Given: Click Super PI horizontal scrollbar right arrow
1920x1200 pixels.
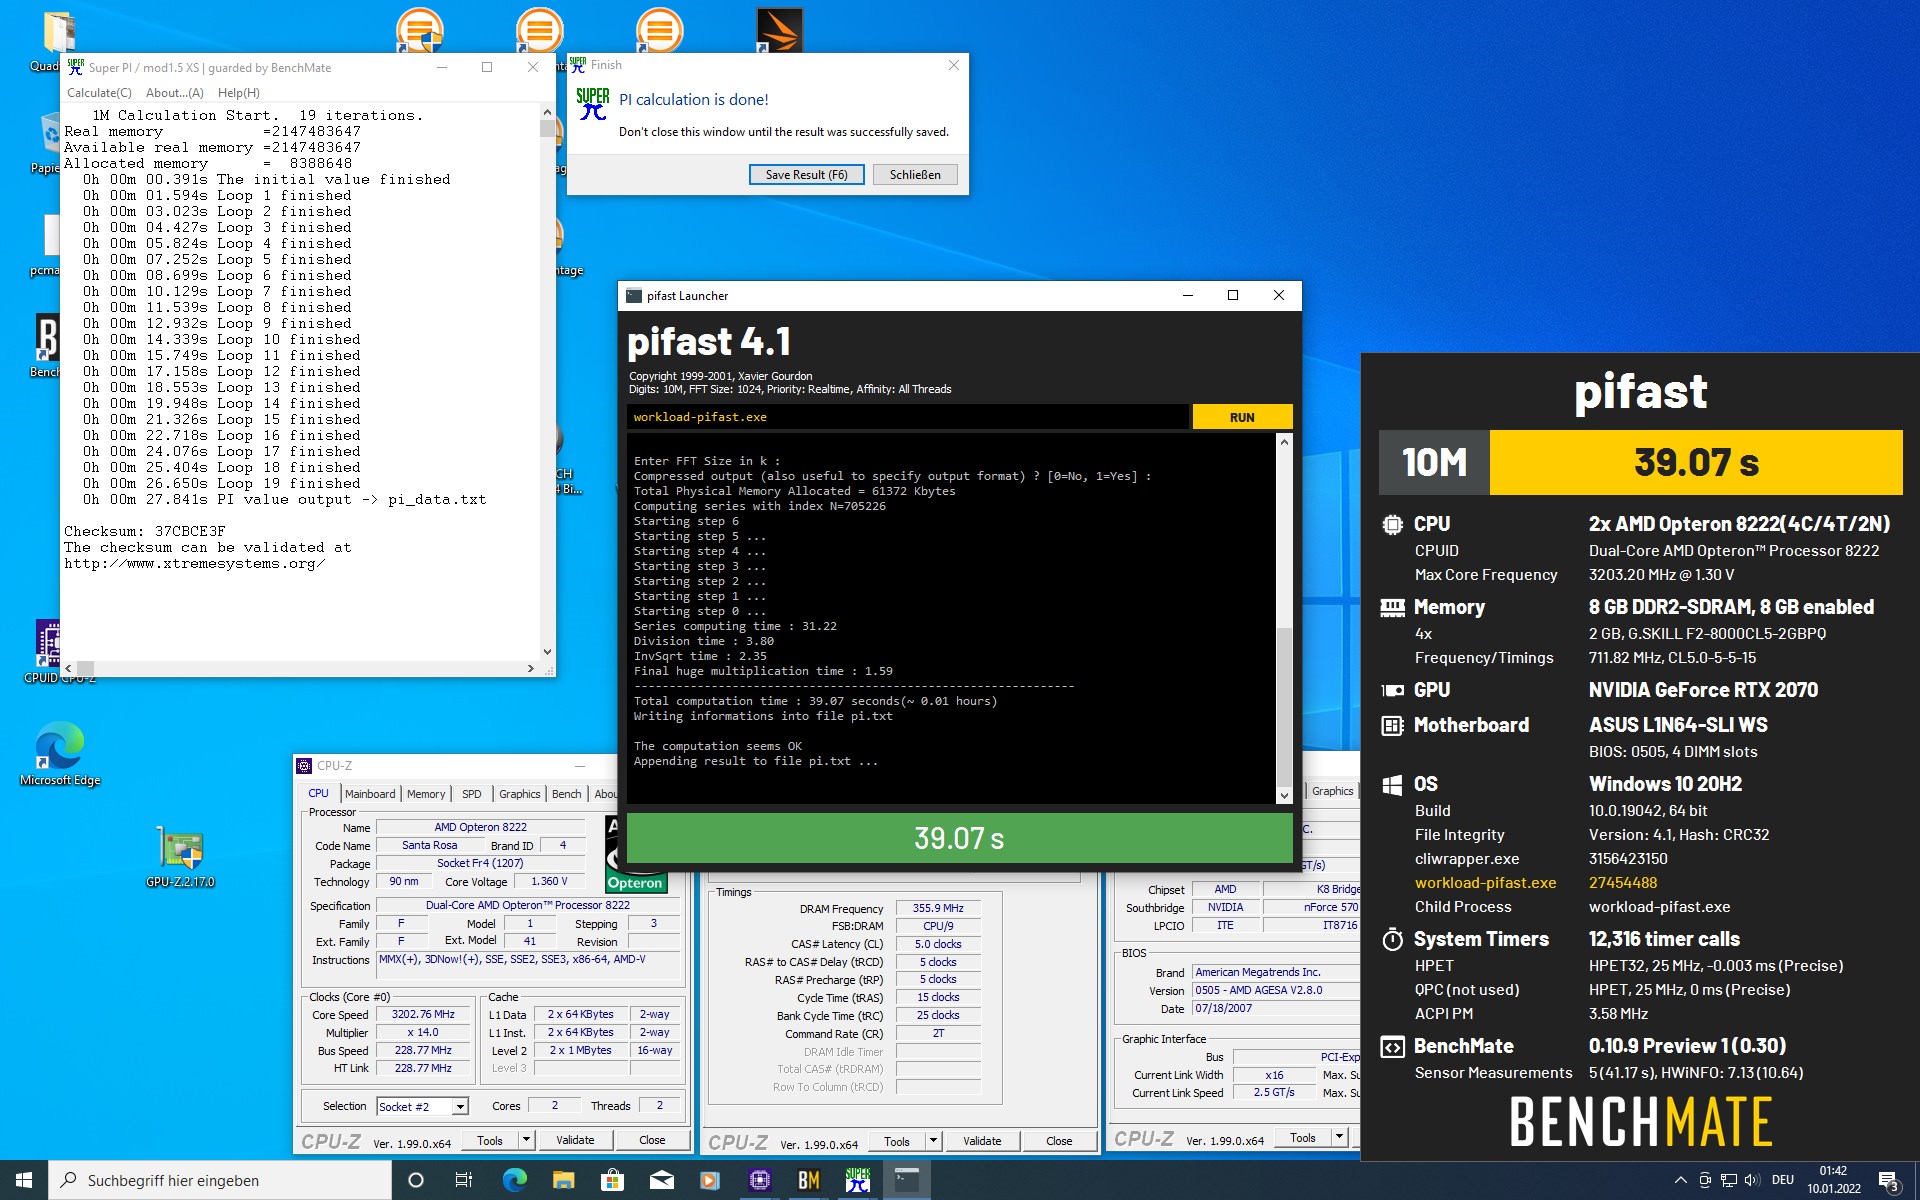Looking at the screenshot, I should (531, 668).
